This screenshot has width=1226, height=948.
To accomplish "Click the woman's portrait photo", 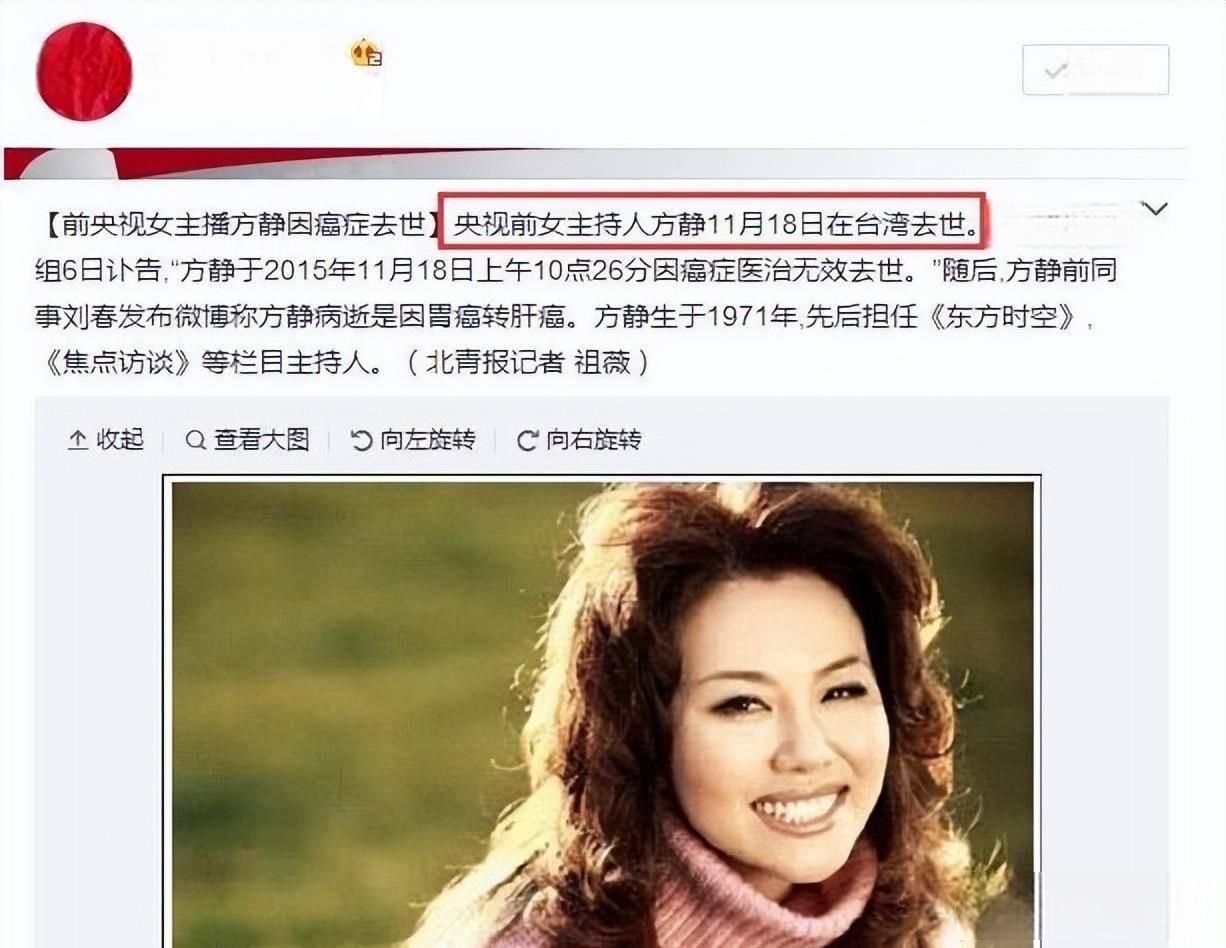I will (603, 712).
